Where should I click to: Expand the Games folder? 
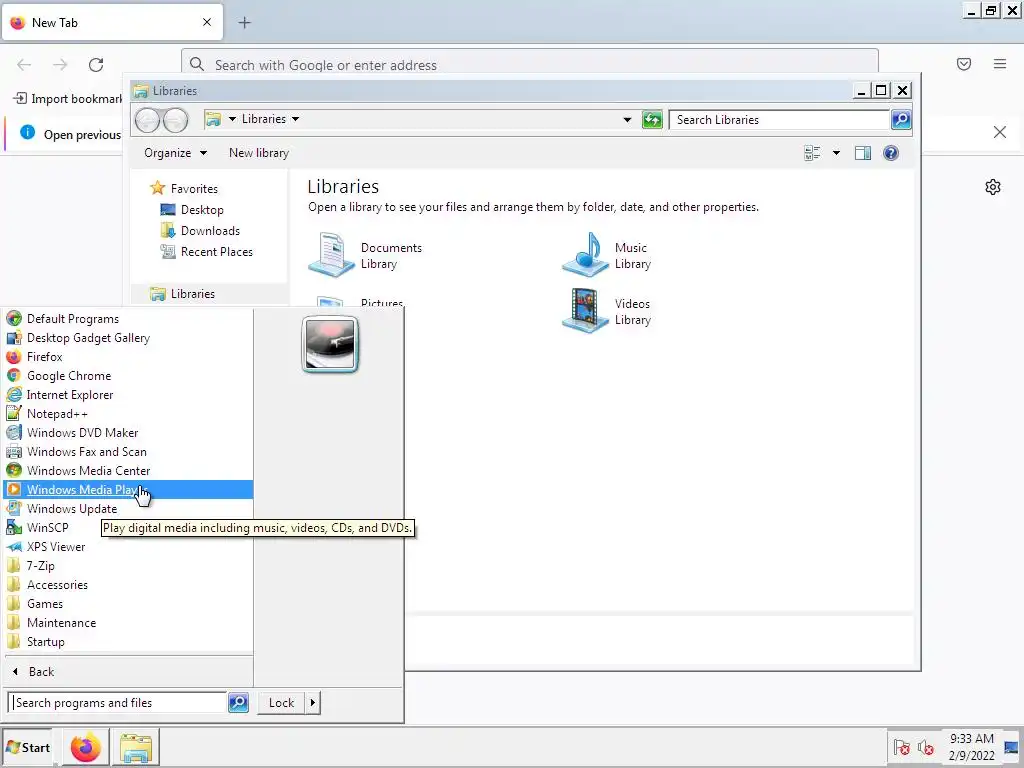coord(128,603)
